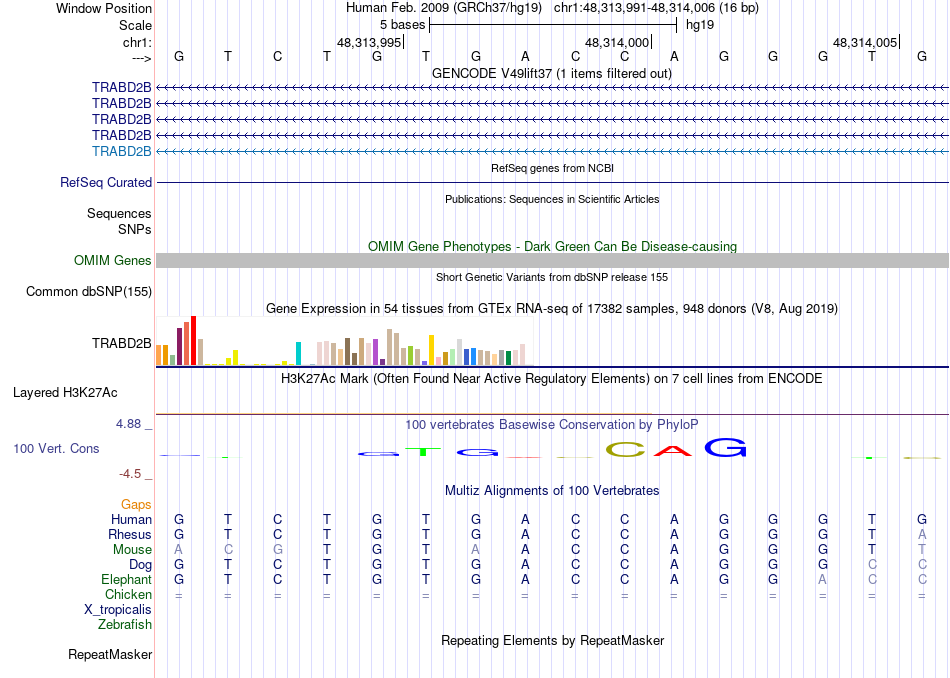This screenshot has height=678, width=950.
Task: Click 'Repeating Elements by RepeatMasker' title
Action: tap(552, 640)
